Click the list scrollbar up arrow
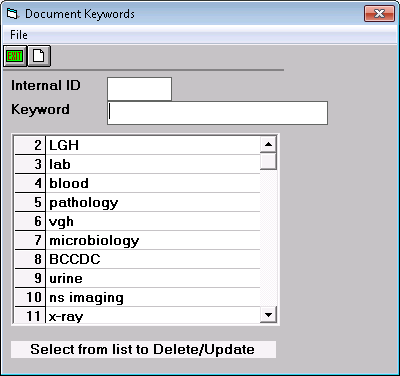This screenshot has width=400, height=376. pyautogui.click(x=268, y=145)
